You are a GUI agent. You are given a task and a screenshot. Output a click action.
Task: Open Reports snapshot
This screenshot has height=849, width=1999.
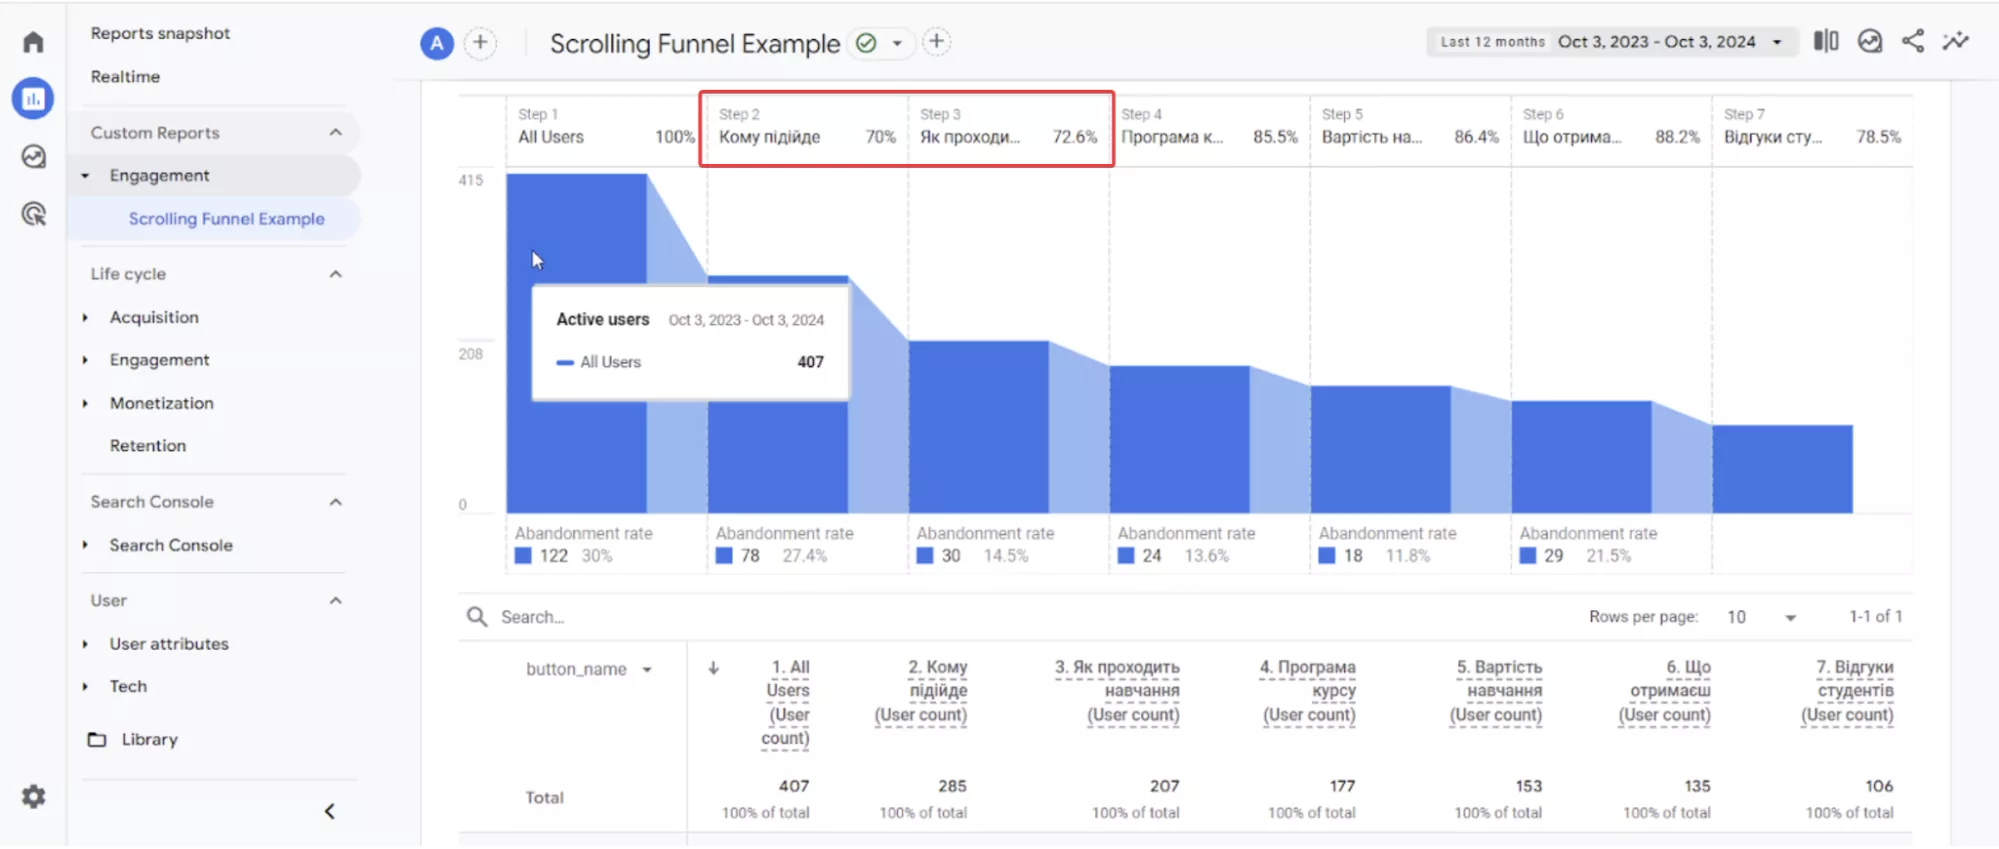click(x=160, y=33)
